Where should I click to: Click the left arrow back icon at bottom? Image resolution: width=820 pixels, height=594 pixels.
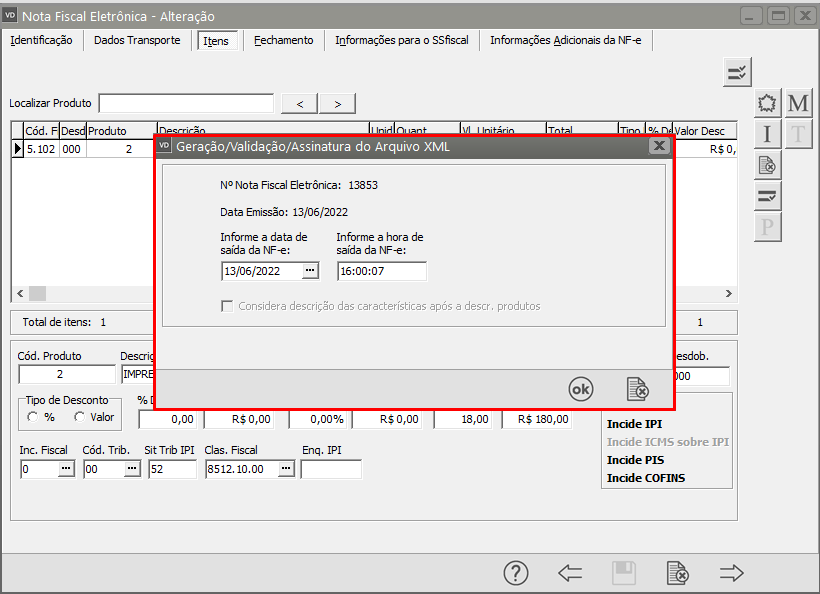click(570, 573)
